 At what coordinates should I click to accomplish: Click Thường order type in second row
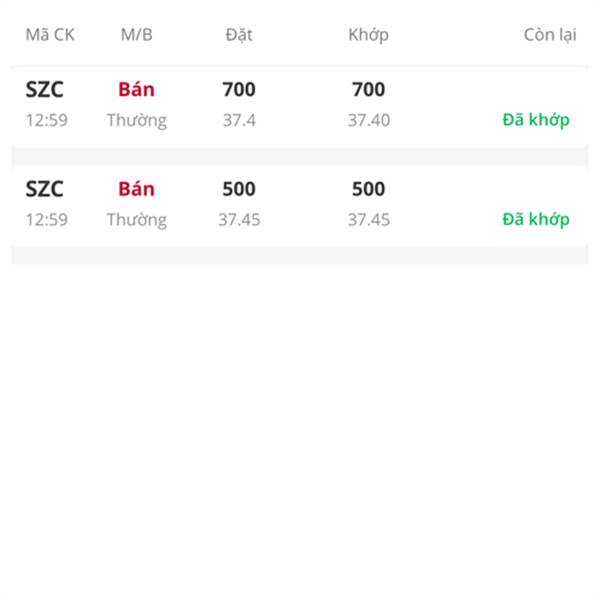(x=137, y=220)
